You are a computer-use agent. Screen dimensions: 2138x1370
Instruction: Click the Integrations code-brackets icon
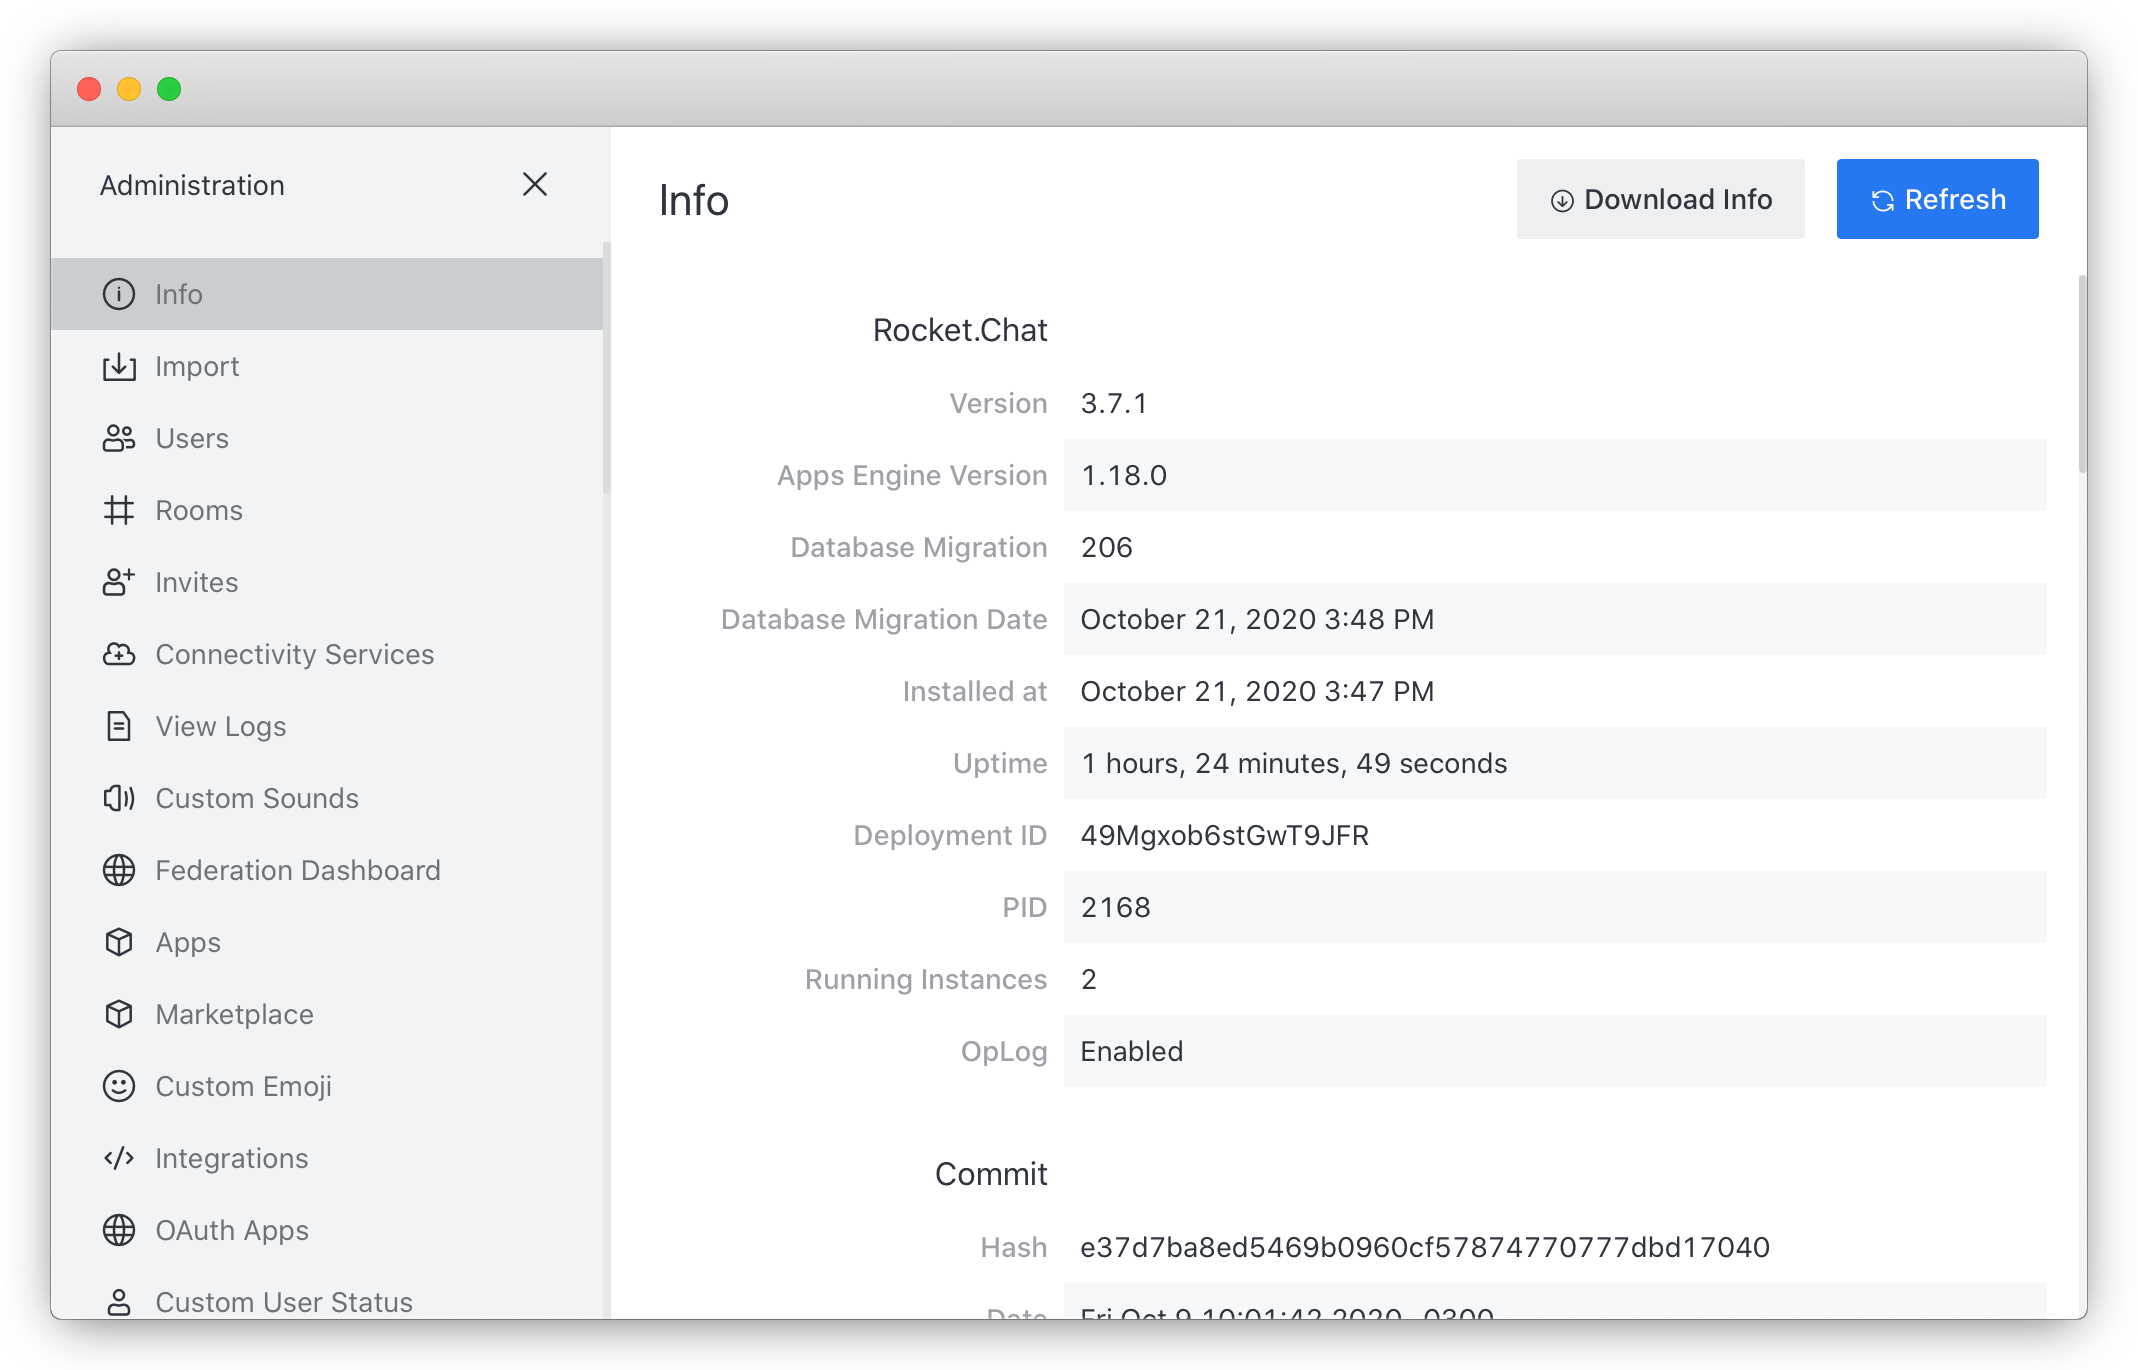click(119, 1158)
